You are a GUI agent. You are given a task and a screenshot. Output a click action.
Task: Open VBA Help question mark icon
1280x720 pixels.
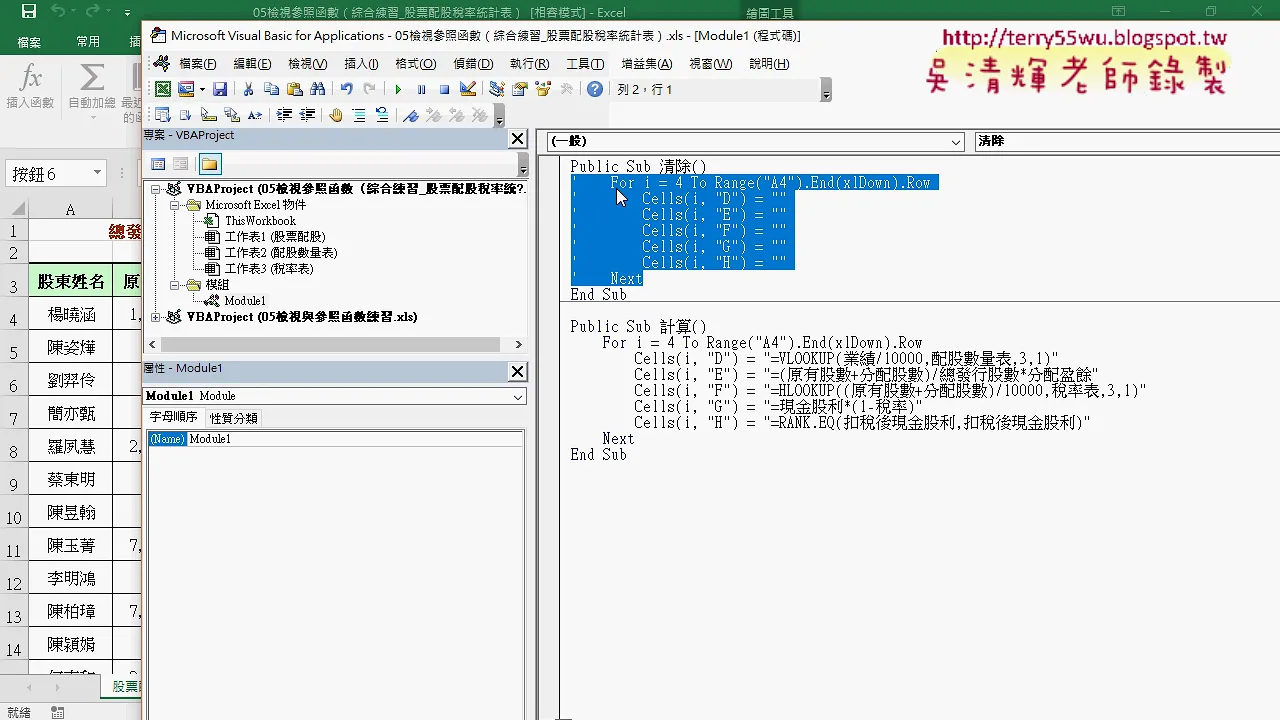tap(595, 89)
